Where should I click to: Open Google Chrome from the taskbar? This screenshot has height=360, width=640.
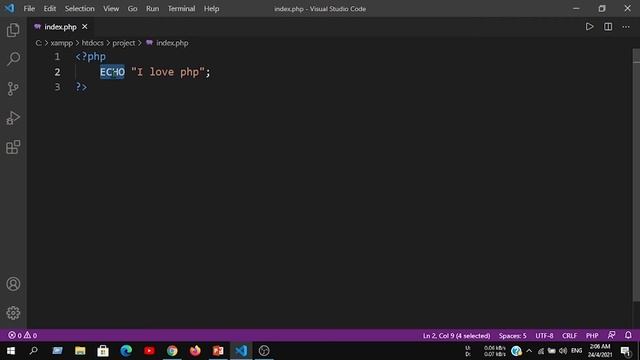172,351
